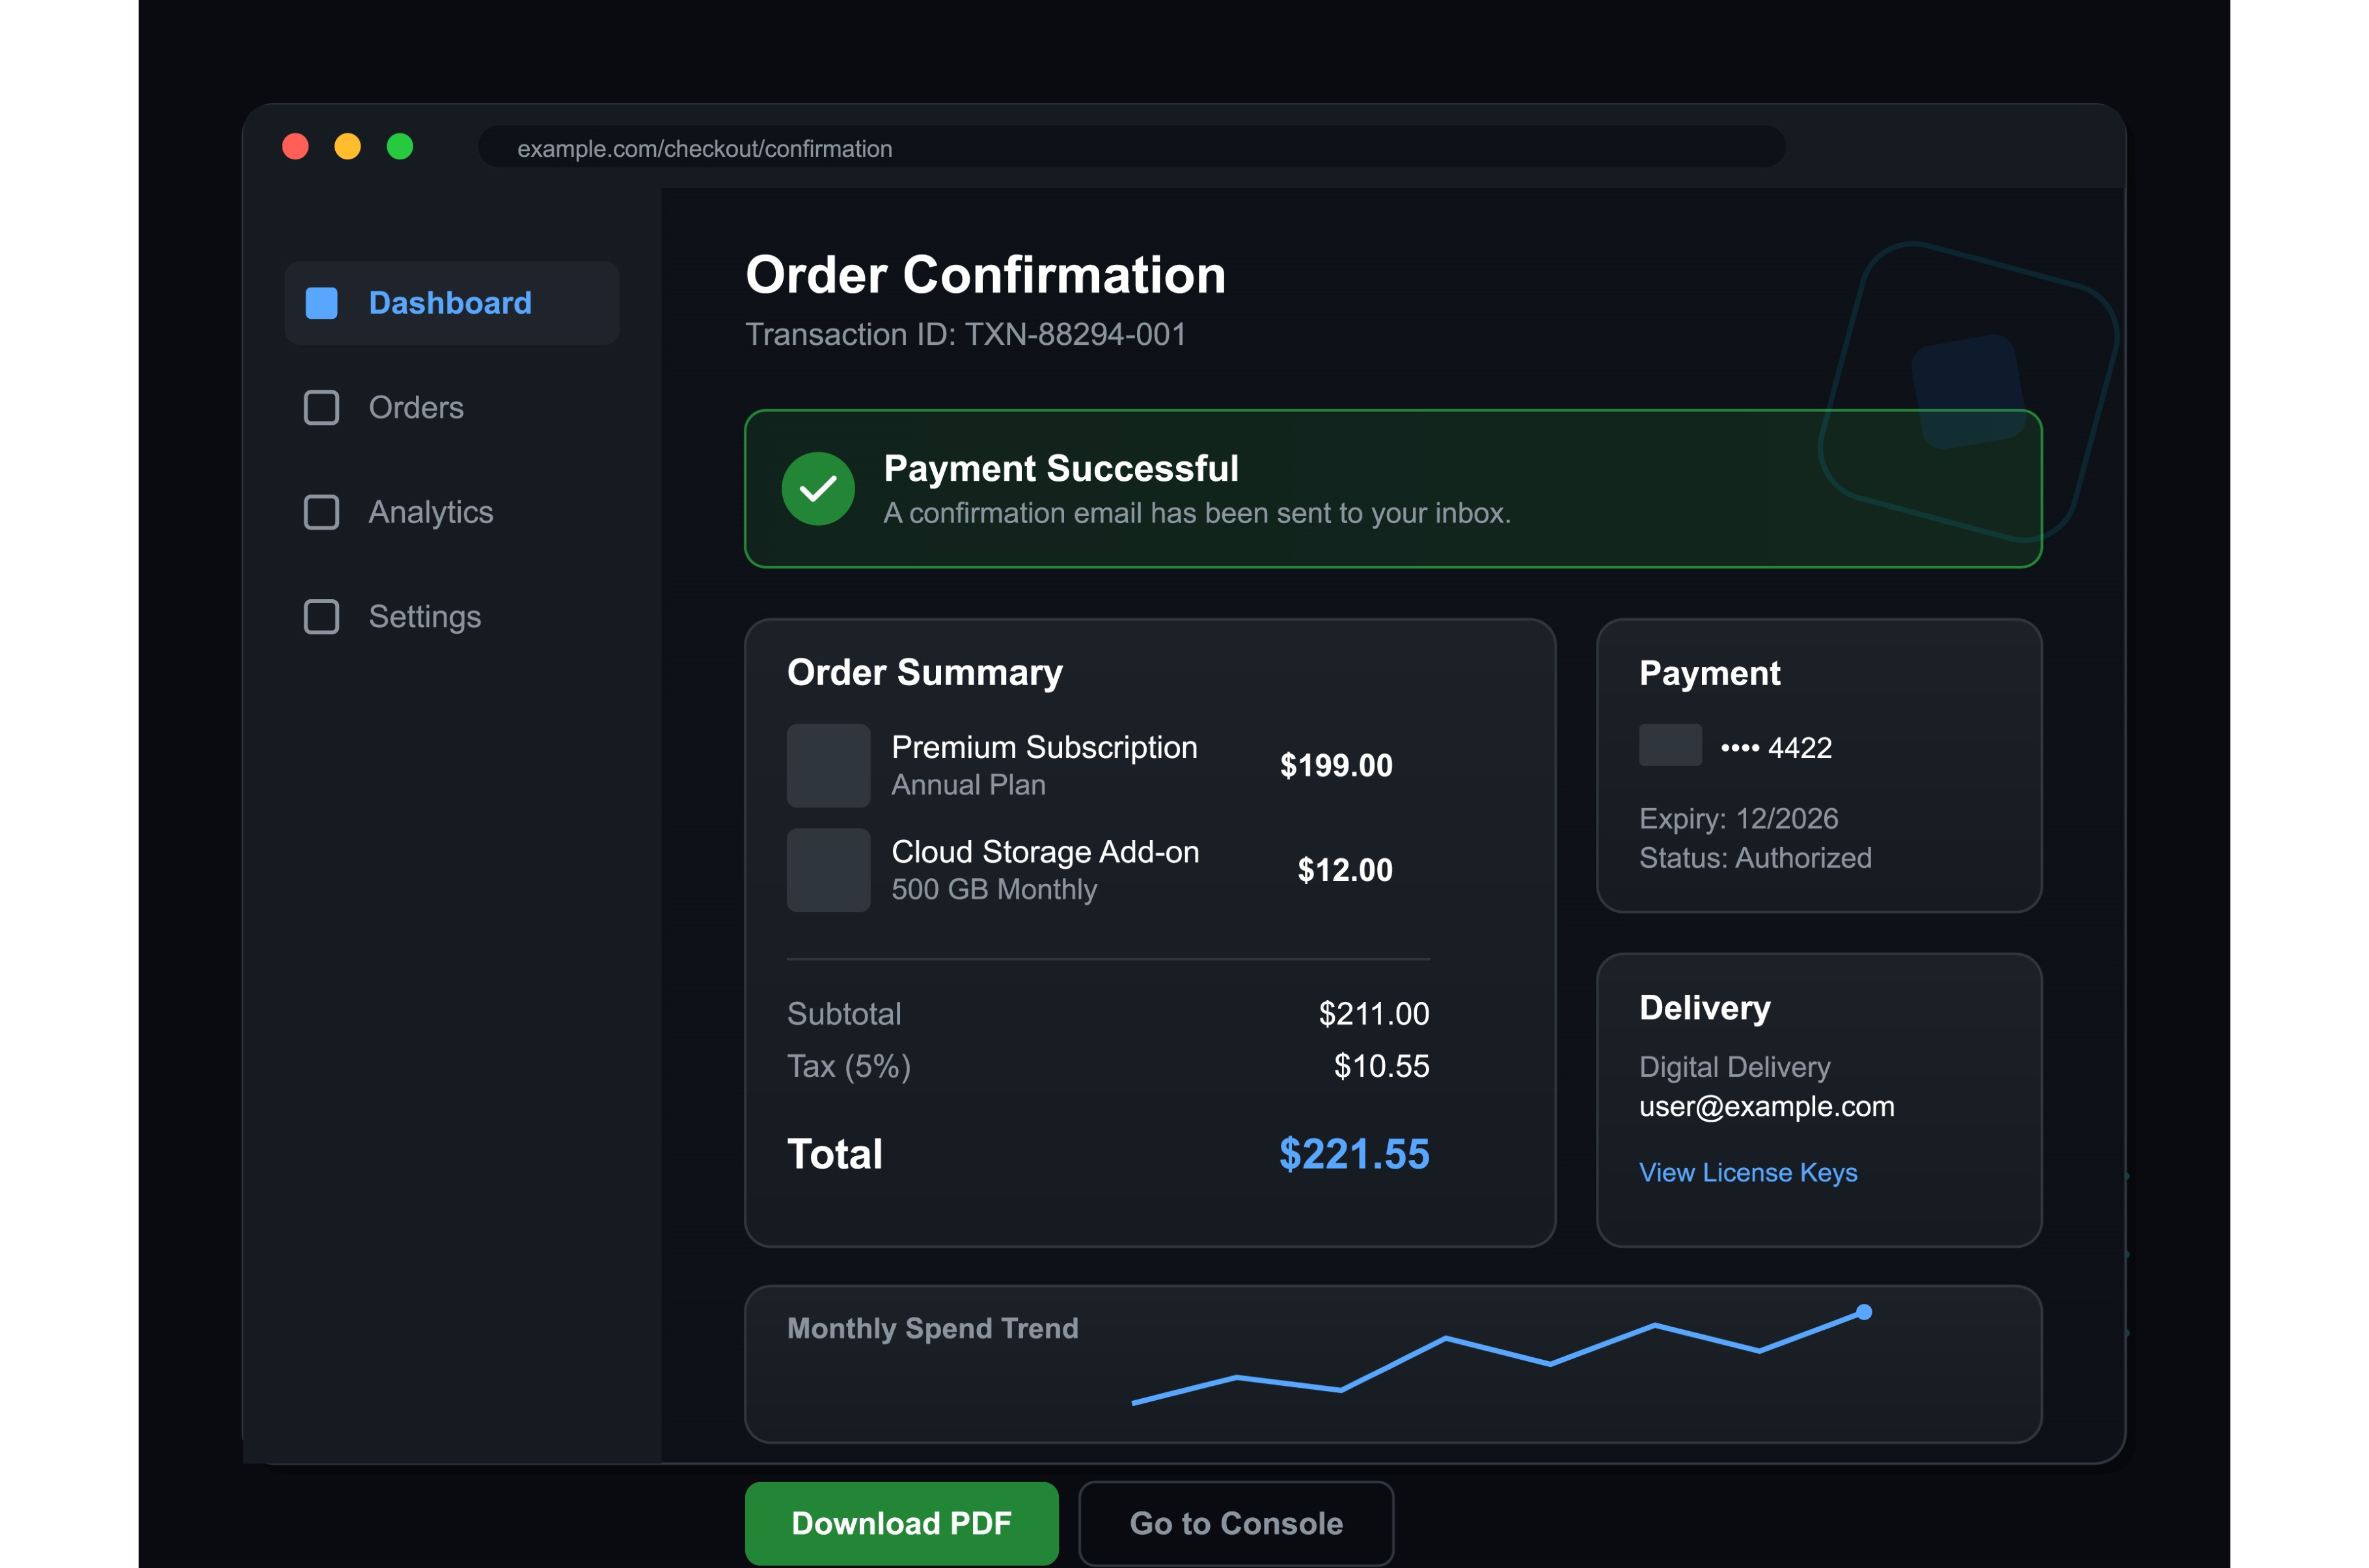Image resolution: width=2369 pixels, height=1568 pixels.
Task: Click the Settings sidebar icon
Action: pyautogui.click(x=321, y=617)
